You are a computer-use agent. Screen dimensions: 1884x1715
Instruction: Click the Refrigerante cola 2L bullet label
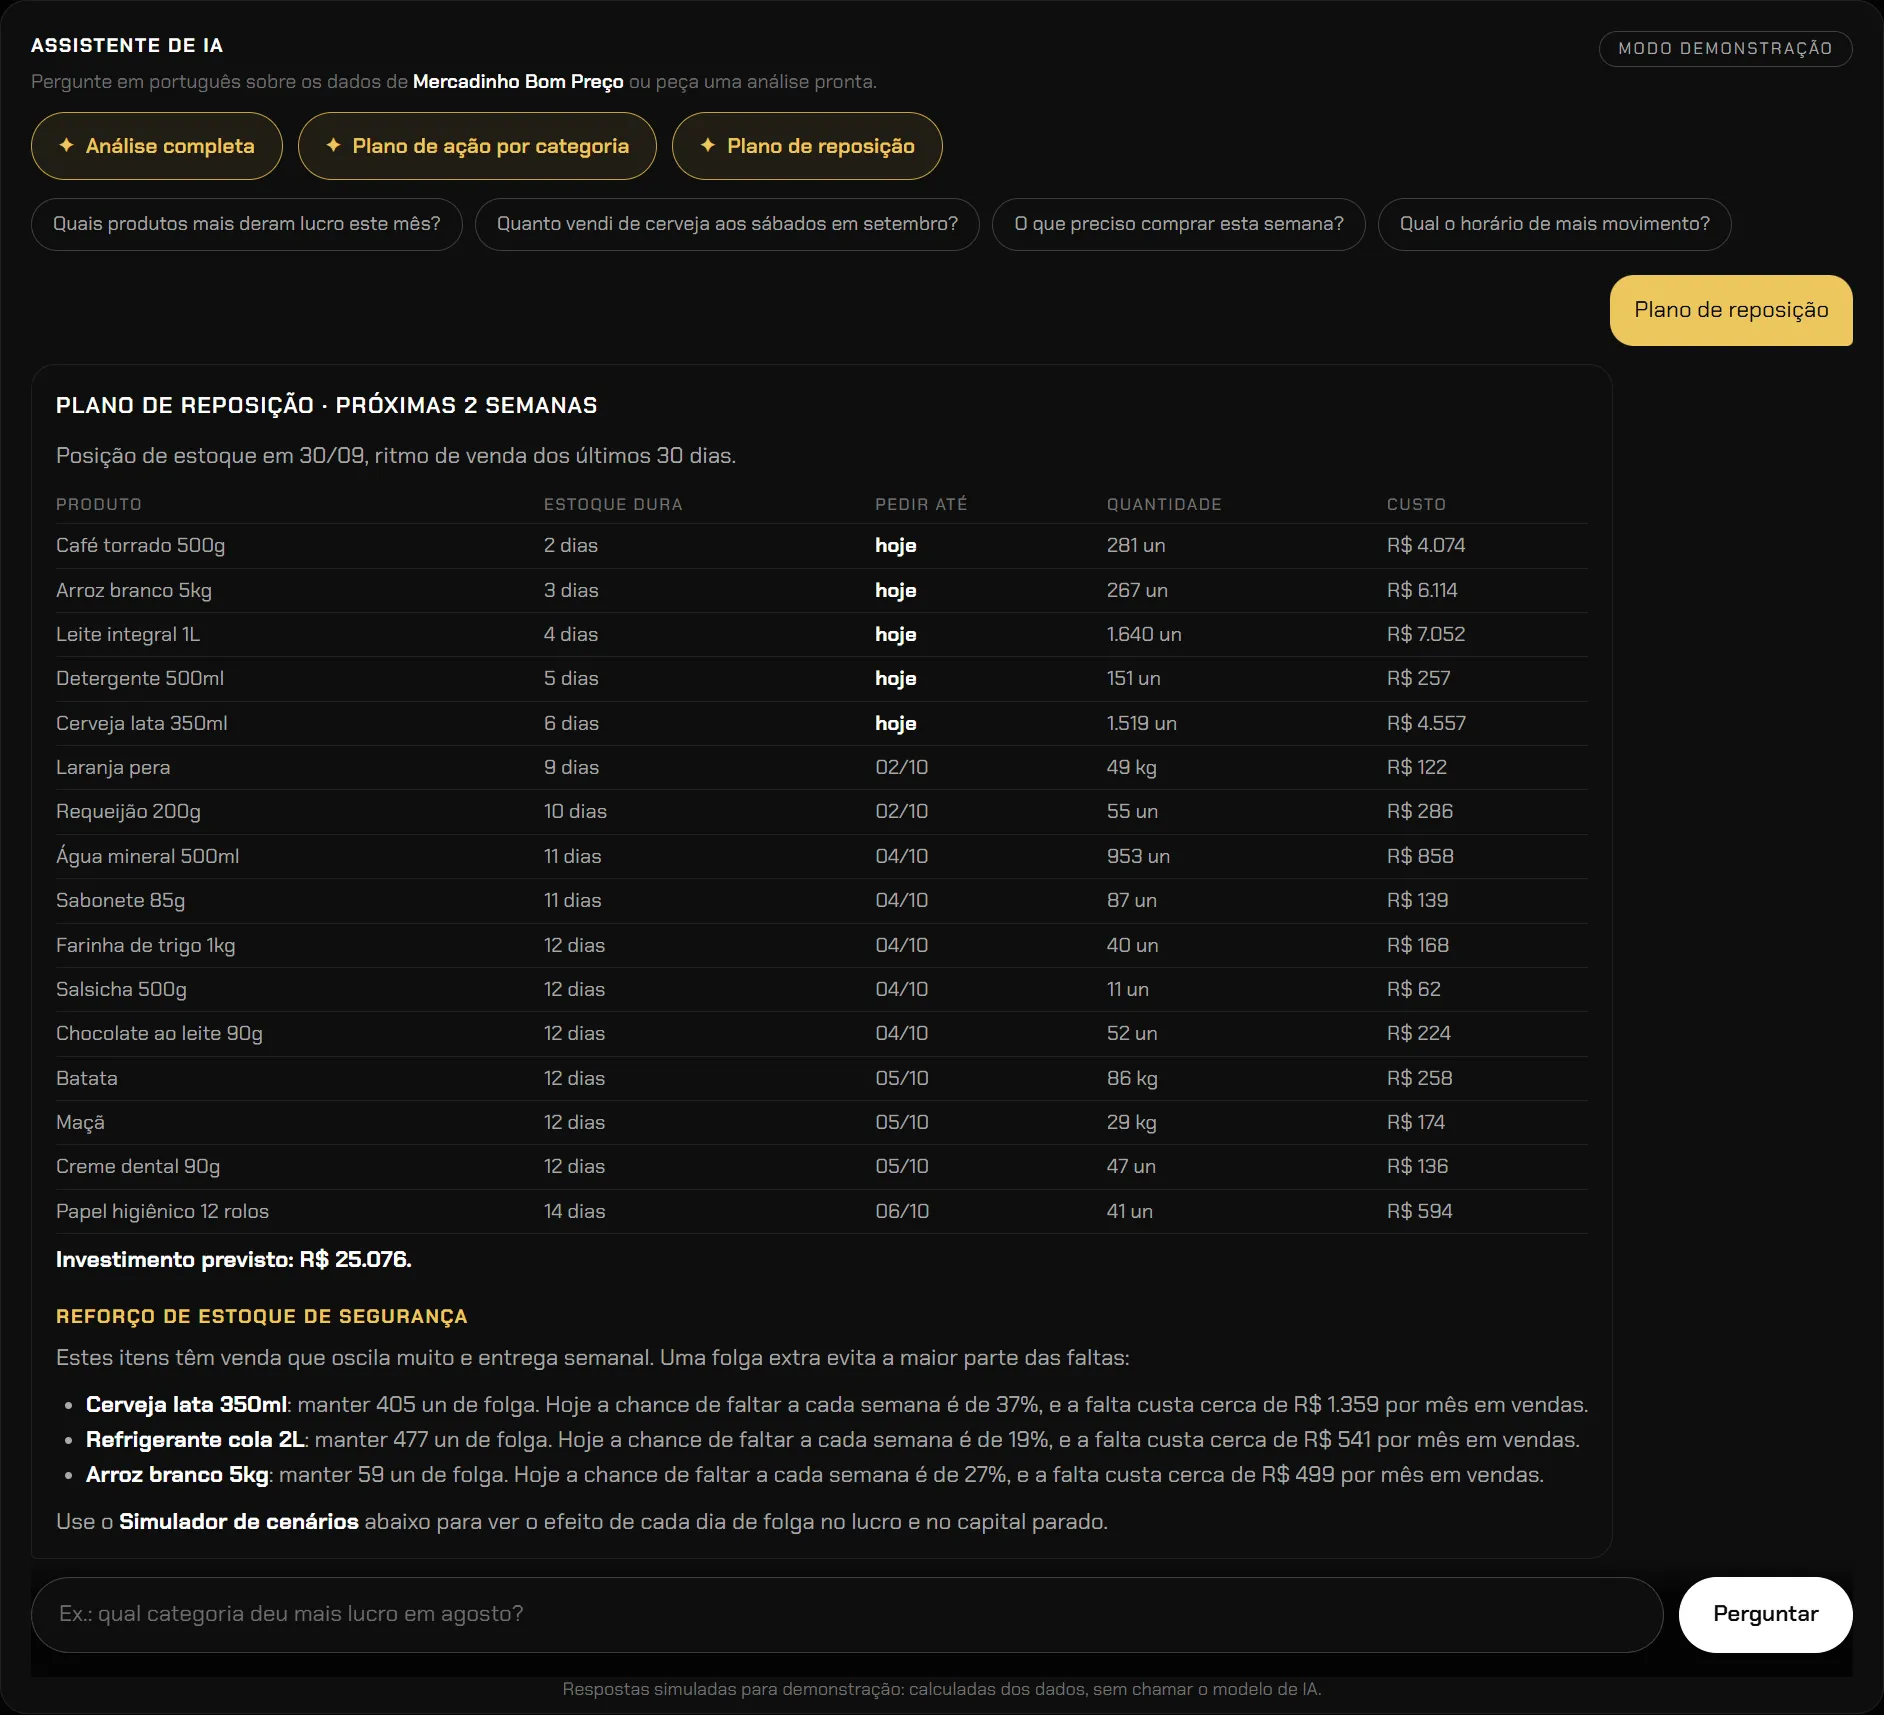pos(195,1439)
